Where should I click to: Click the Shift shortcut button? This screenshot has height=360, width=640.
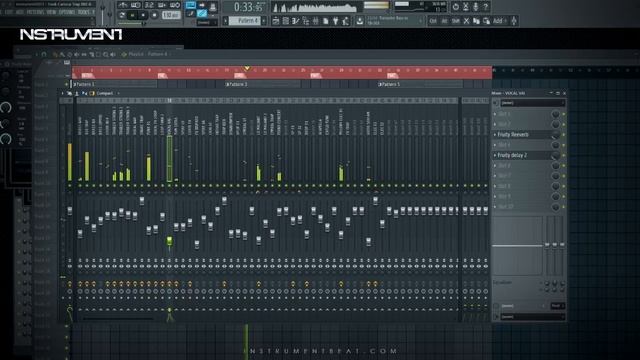(x=456, y=21)
